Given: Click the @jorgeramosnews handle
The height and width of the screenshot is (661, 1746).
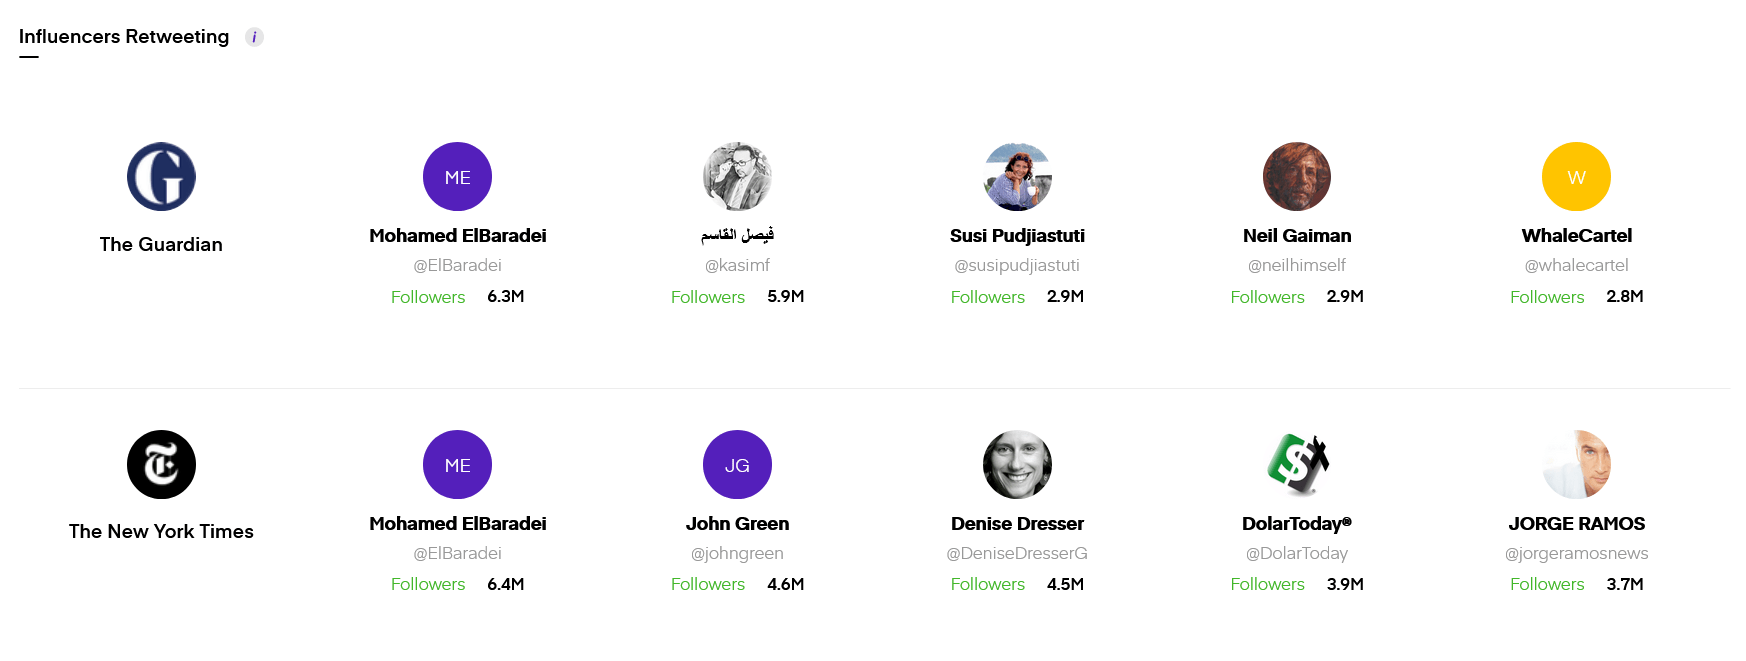Looking at the screenshot, I should point(1576,553).
